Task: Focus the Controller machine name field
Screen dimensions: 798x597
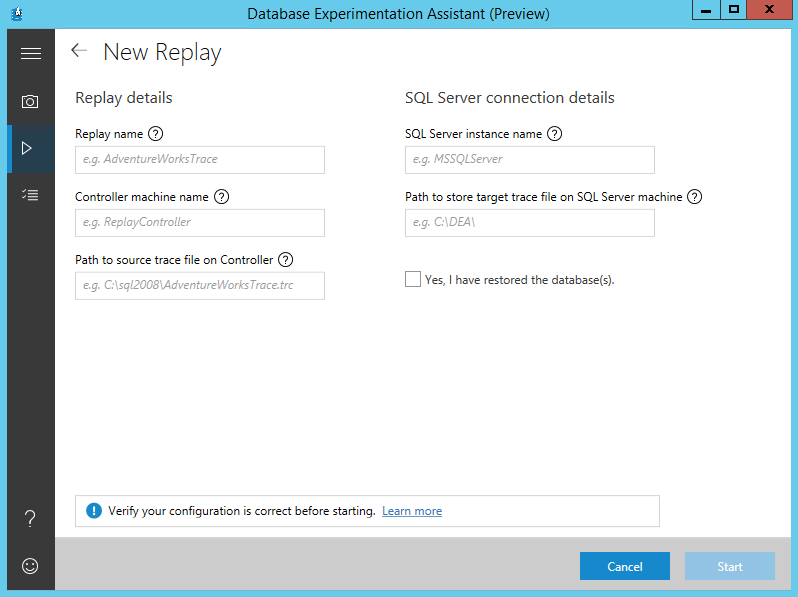Action: (x=200, y=223)
